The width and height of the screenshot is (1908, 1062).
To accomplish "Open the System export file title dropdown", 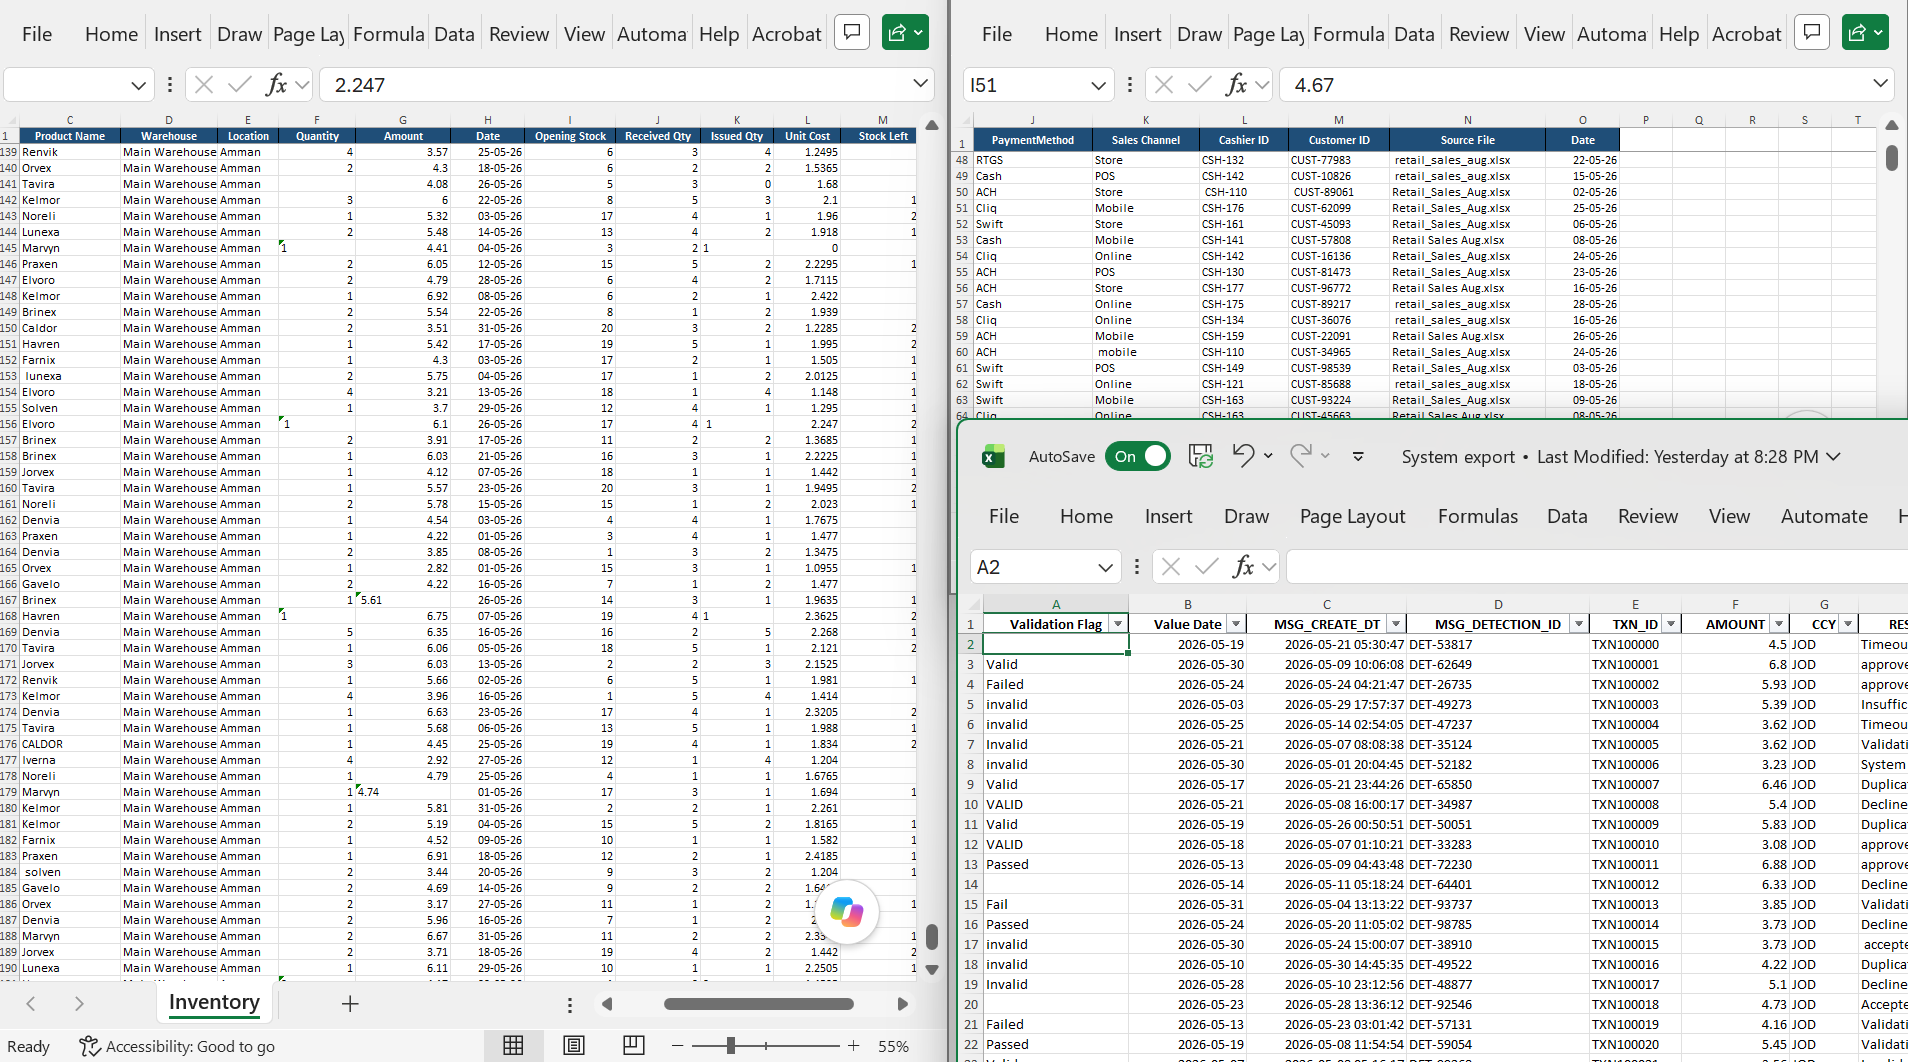I will [1833, 457].
